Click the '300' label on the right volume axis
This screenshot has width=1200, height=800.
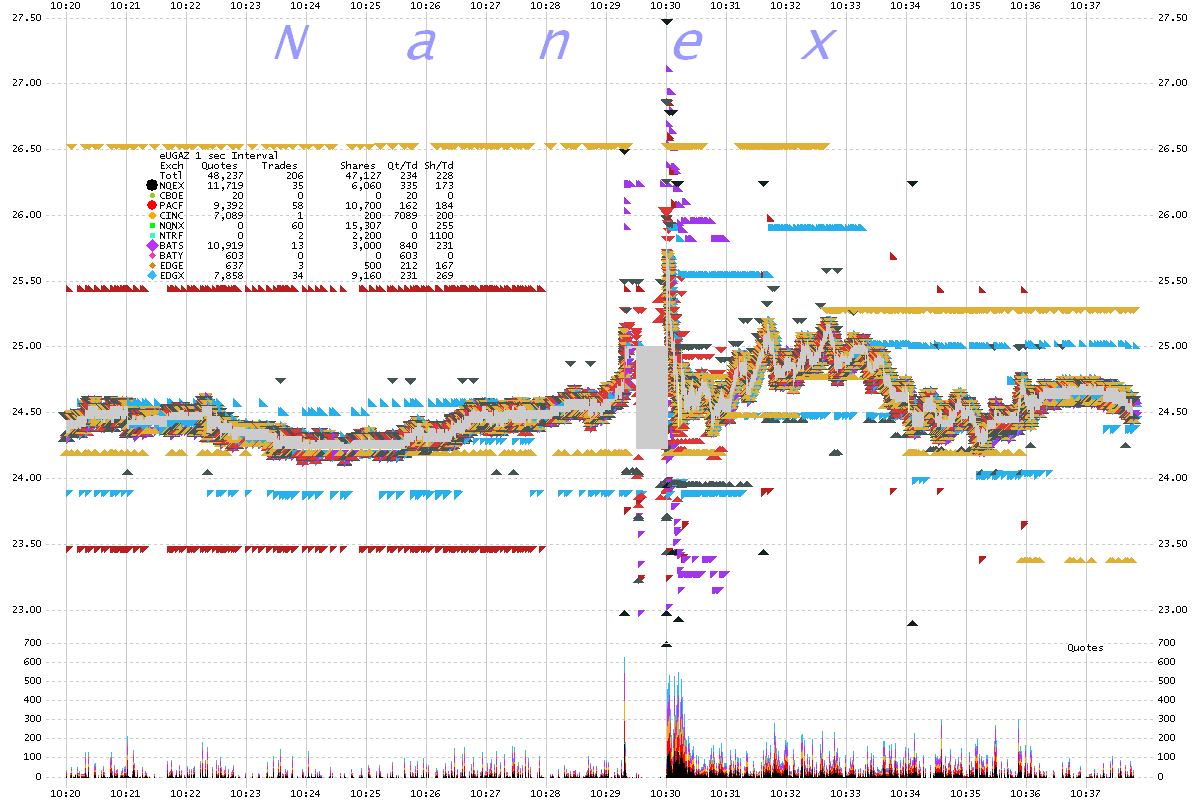pos(1165,720)
